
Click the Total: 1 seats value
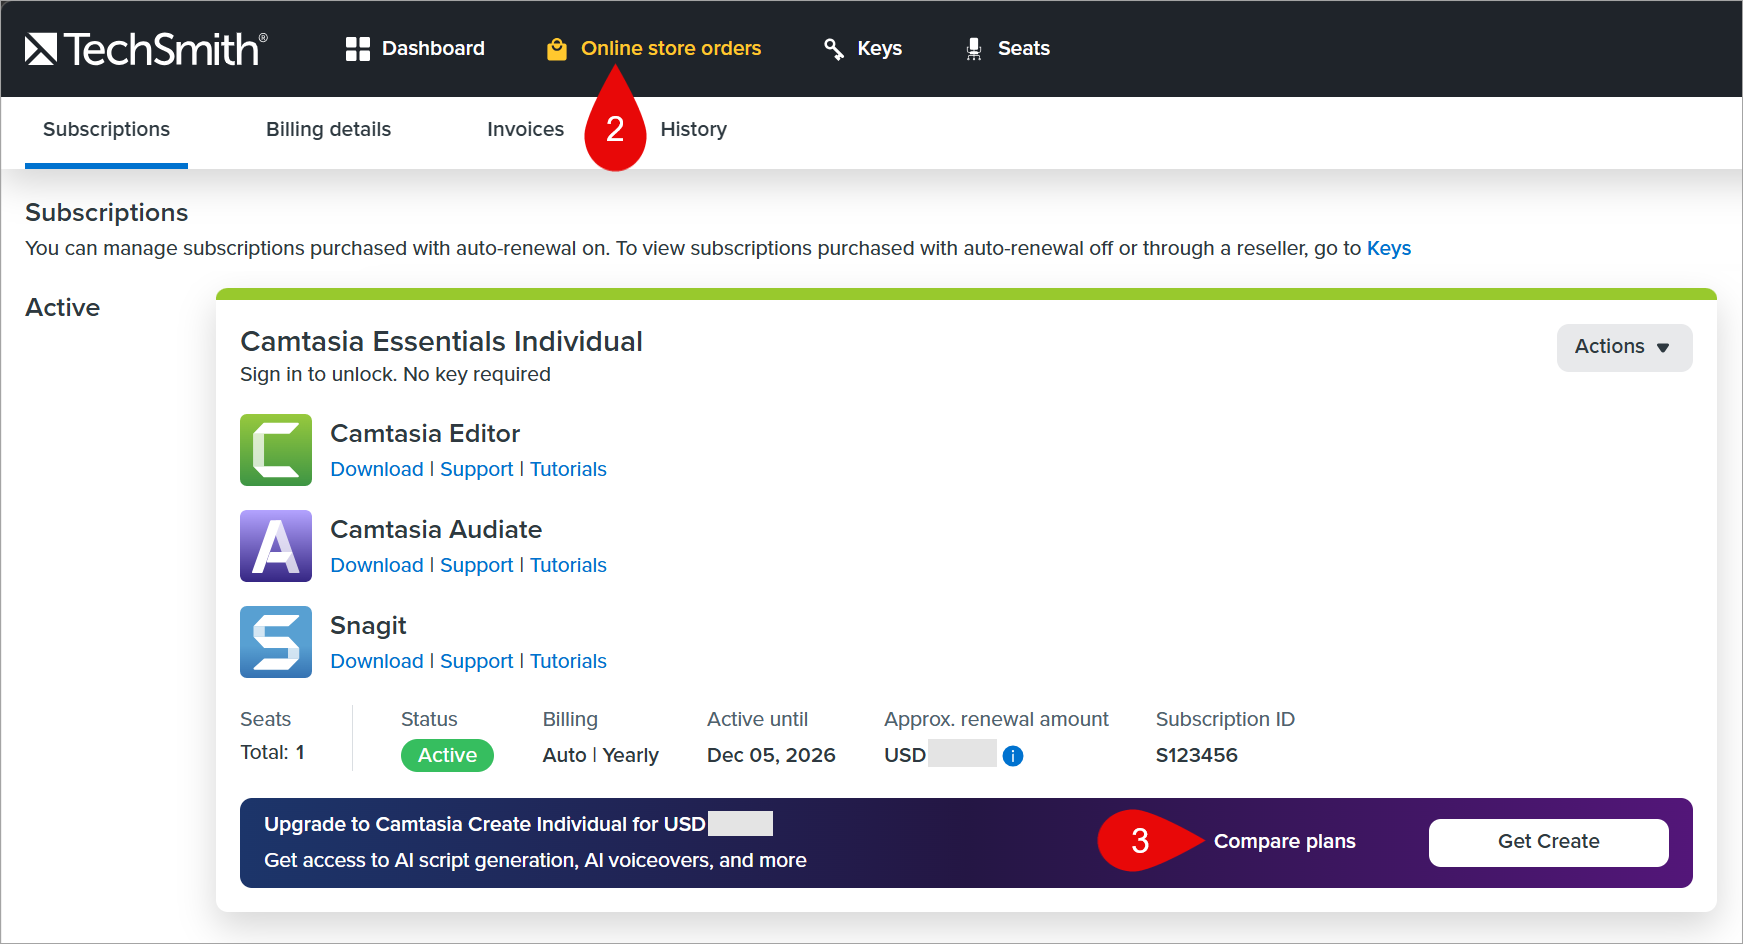tap(272, 753)
